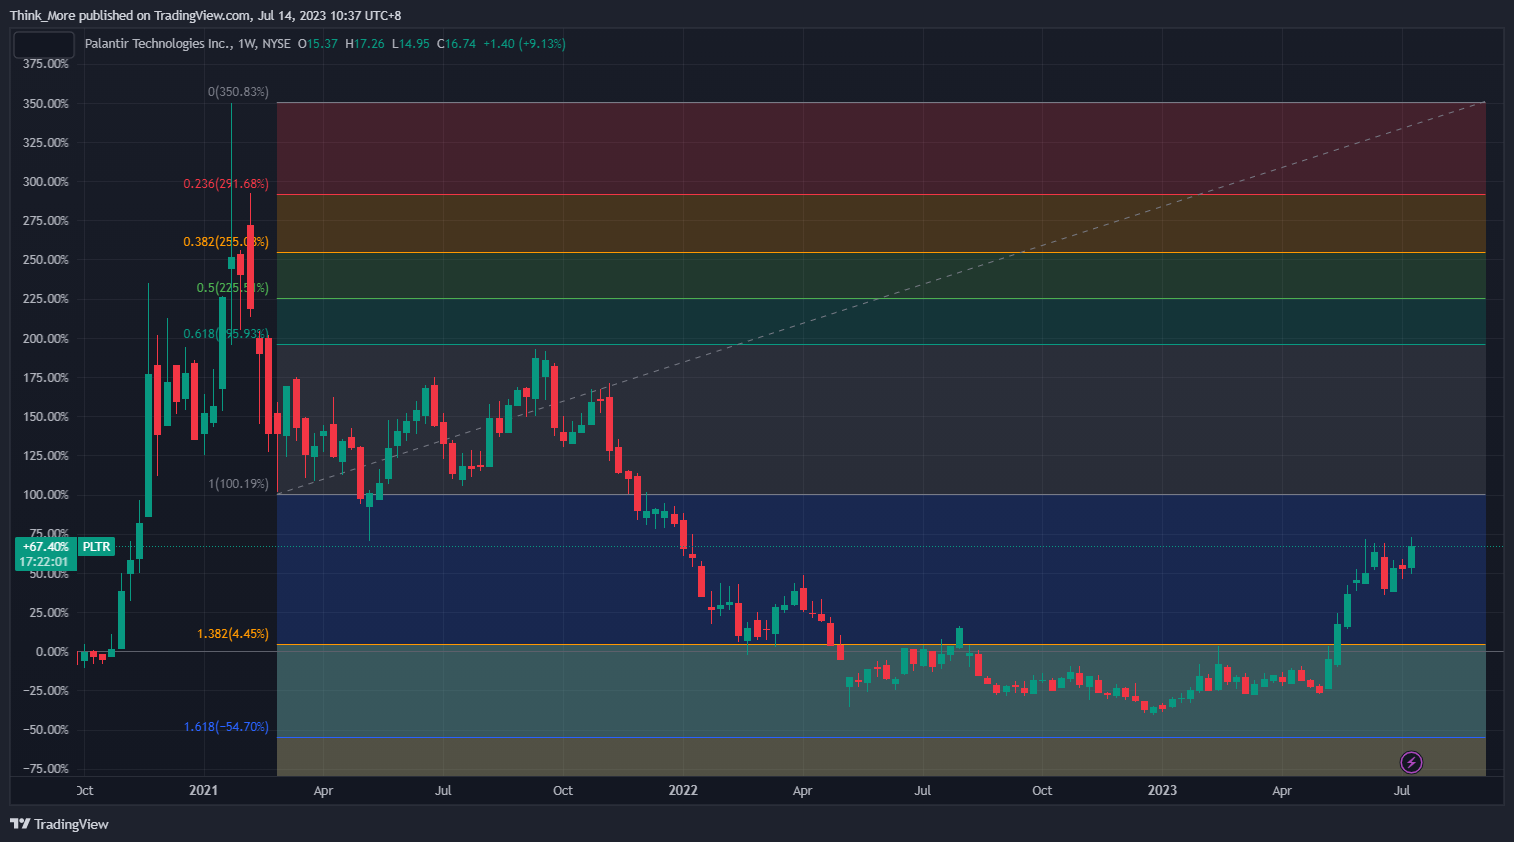Viewport: 1514px width, 842px height.
Task: Click the 250.00% price axis label
Action: 46,260
